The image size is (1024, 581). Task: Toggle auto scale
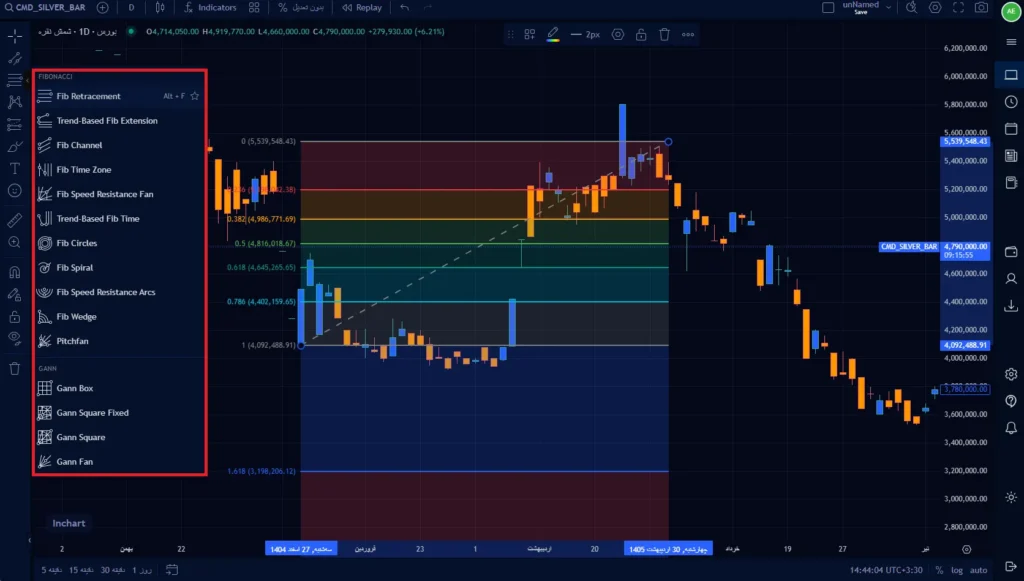978,570
